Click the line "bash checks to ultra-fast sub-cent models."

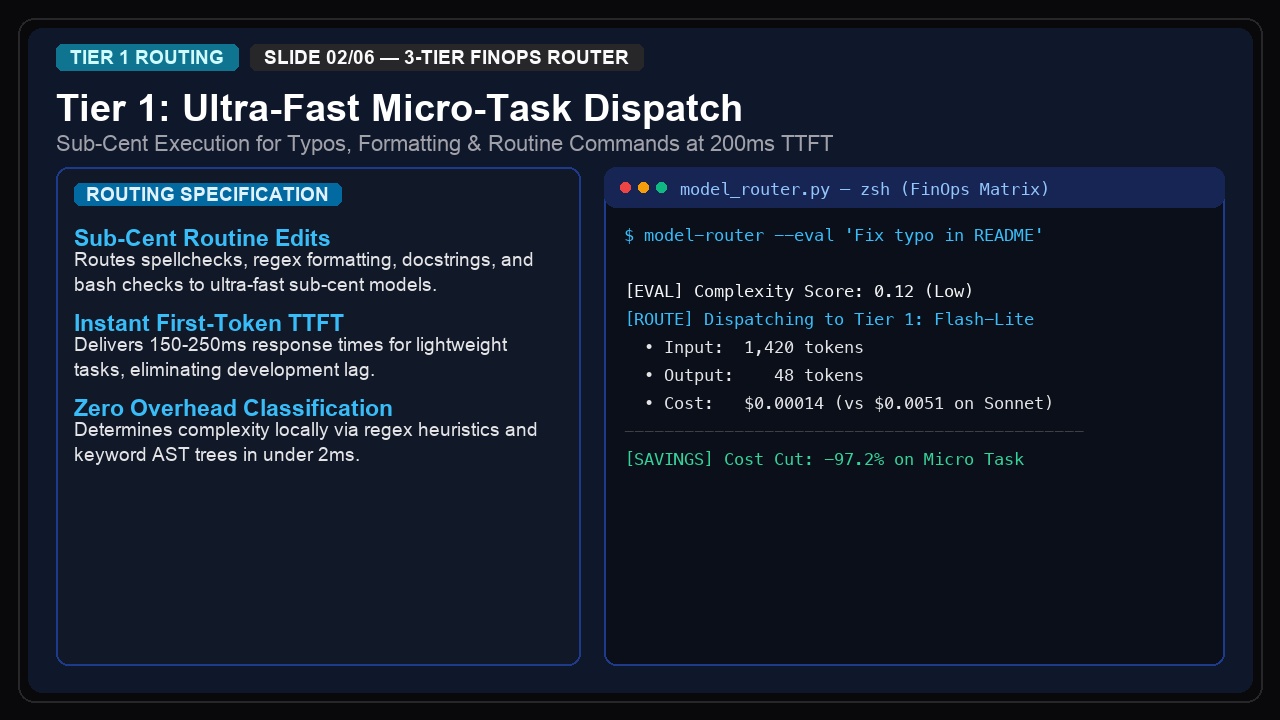[x=255, y=284]
